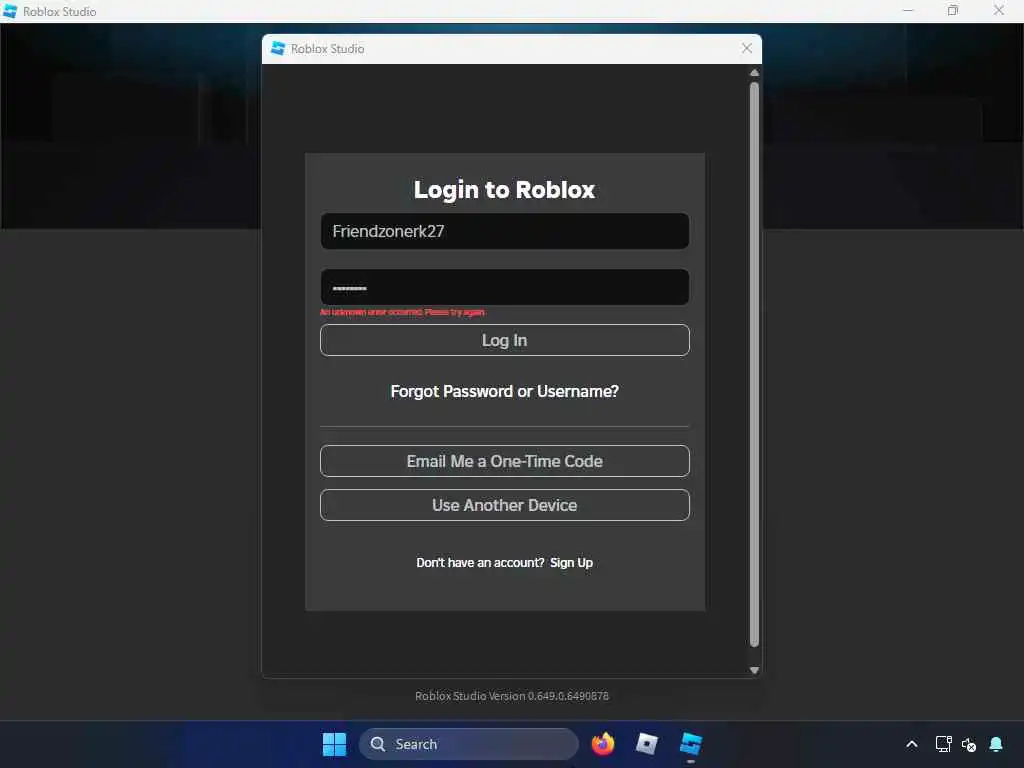Submit credentials with the Log In button
Image resolution: width=1024 pixels, height=768 pixels.
pyautogui.click(x=505, y=340)
